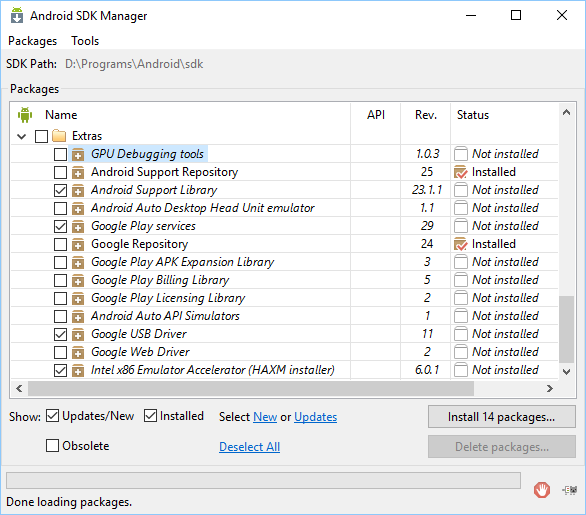Screen dimensions: 586x515
Task: Uncheck the Intel x86 Emulator Accelerator checkbox
Action: click(60, 370)
